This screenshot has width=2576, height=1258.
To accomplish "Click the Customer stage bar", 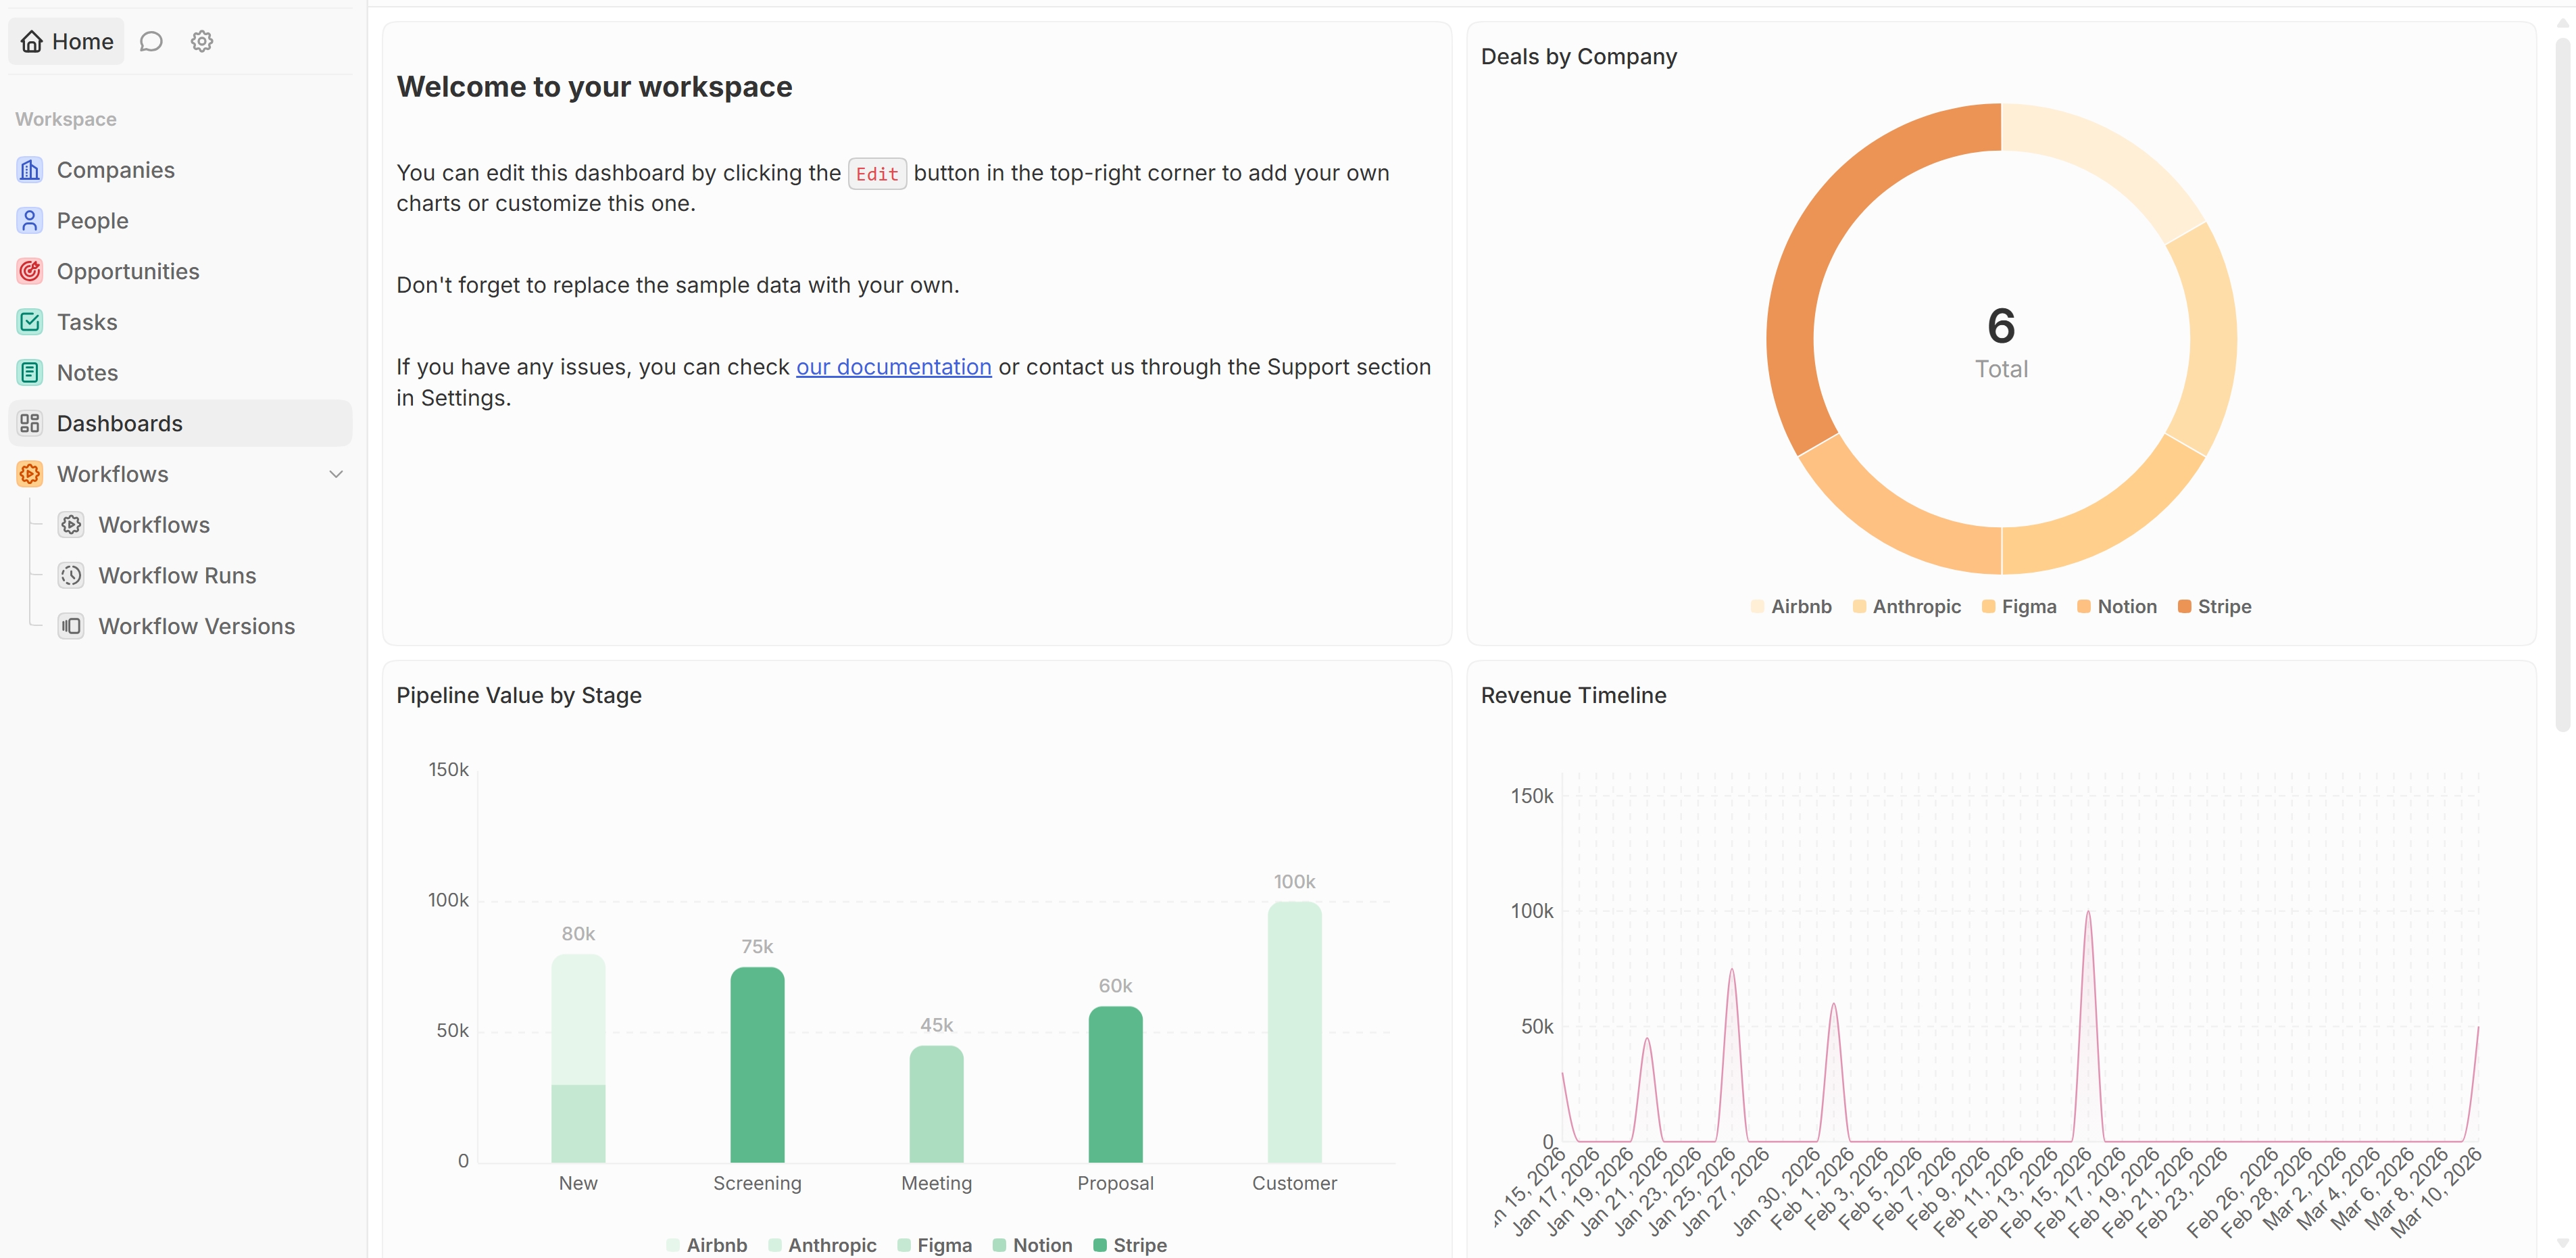I will click(x=1294, y=1032).
